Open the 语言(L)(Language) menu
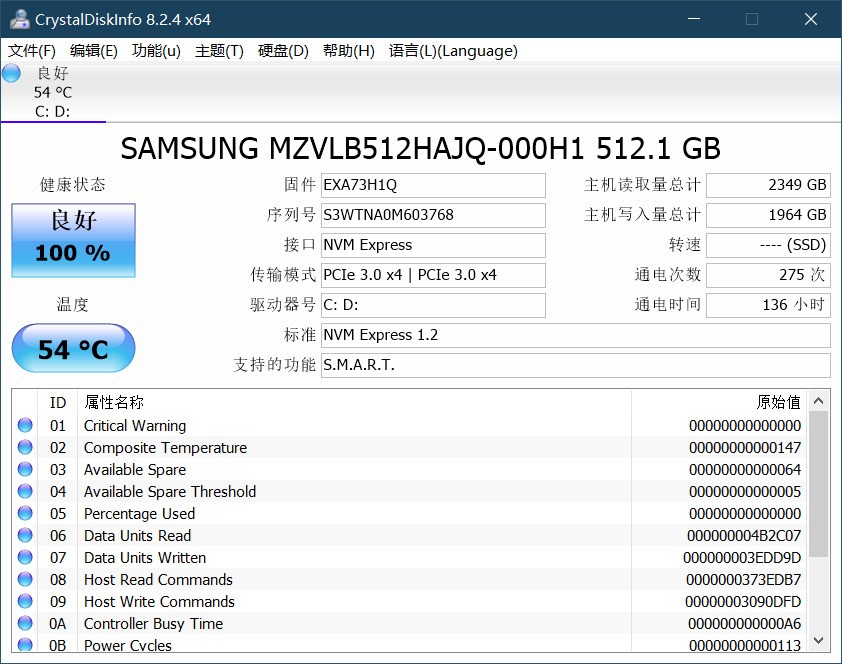Image resolution: width=842 pixels, height=664 pixels. pos(452,51)
